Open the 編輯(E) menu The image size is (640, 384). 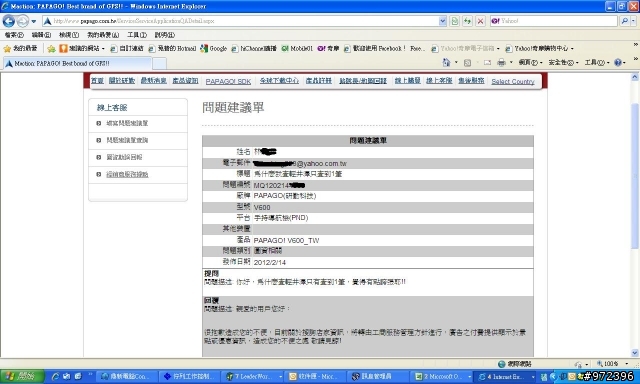(41, 35)
